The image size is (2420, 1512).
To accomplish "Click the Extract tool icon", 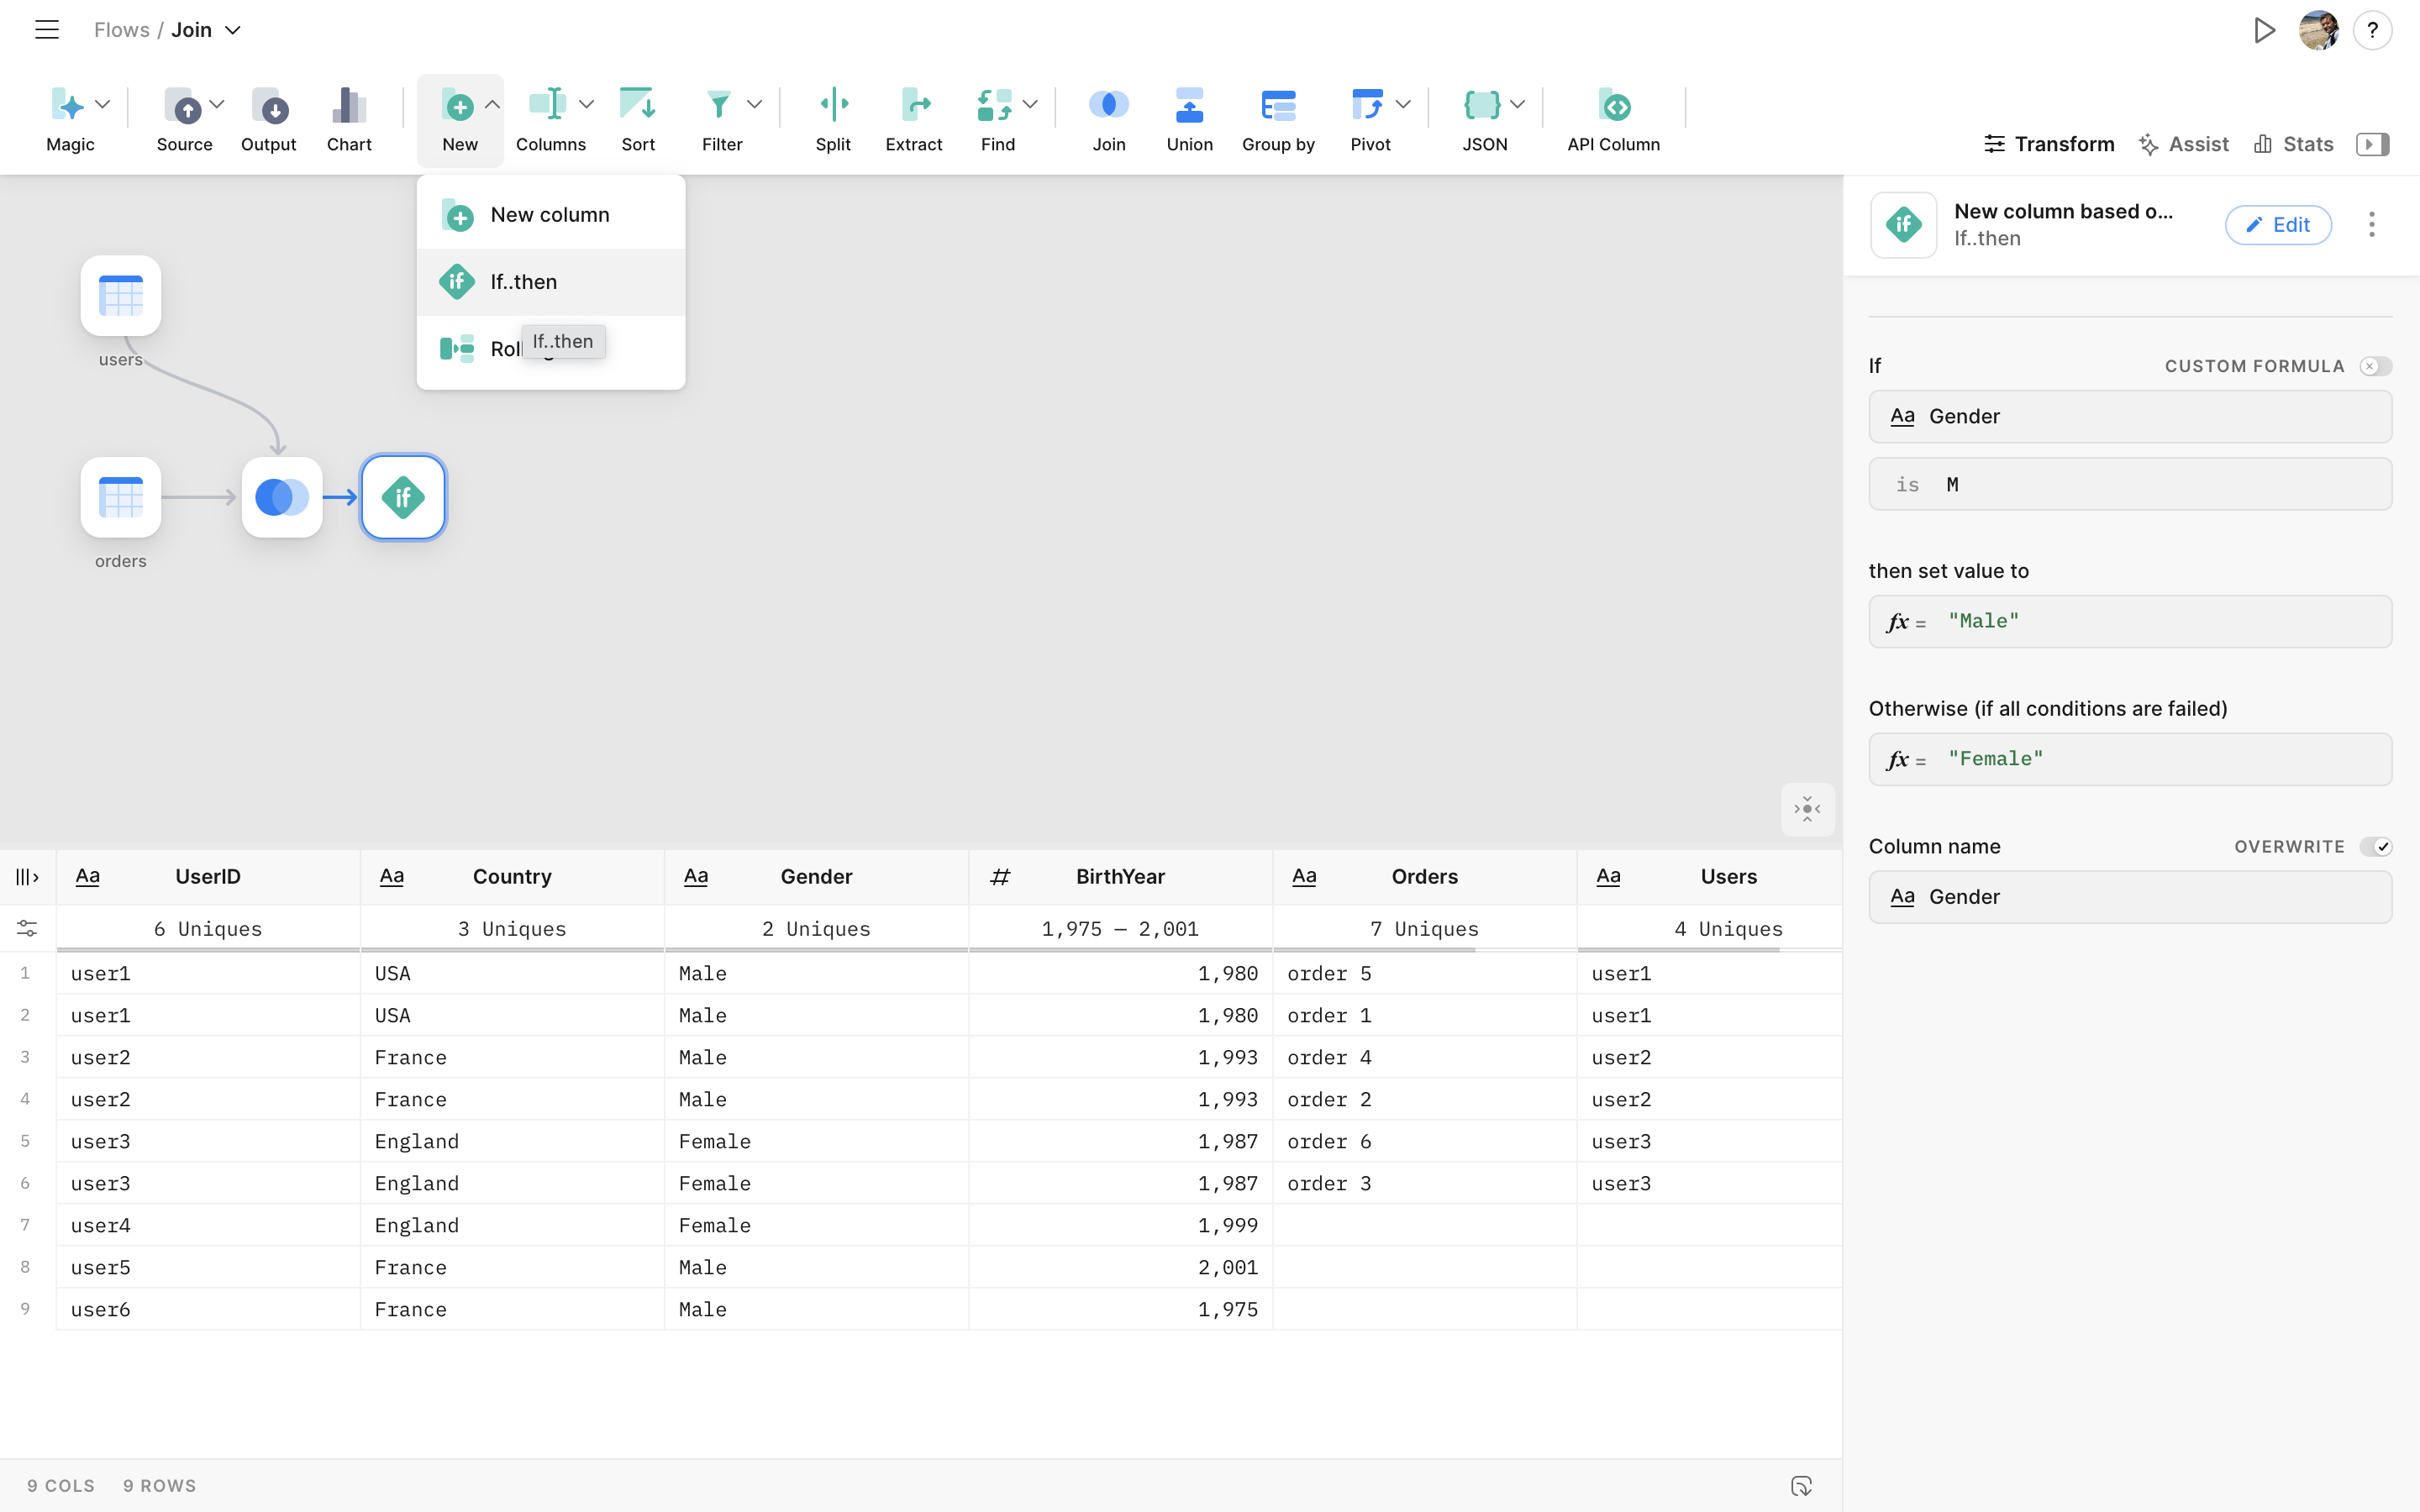I will (913, 106).
